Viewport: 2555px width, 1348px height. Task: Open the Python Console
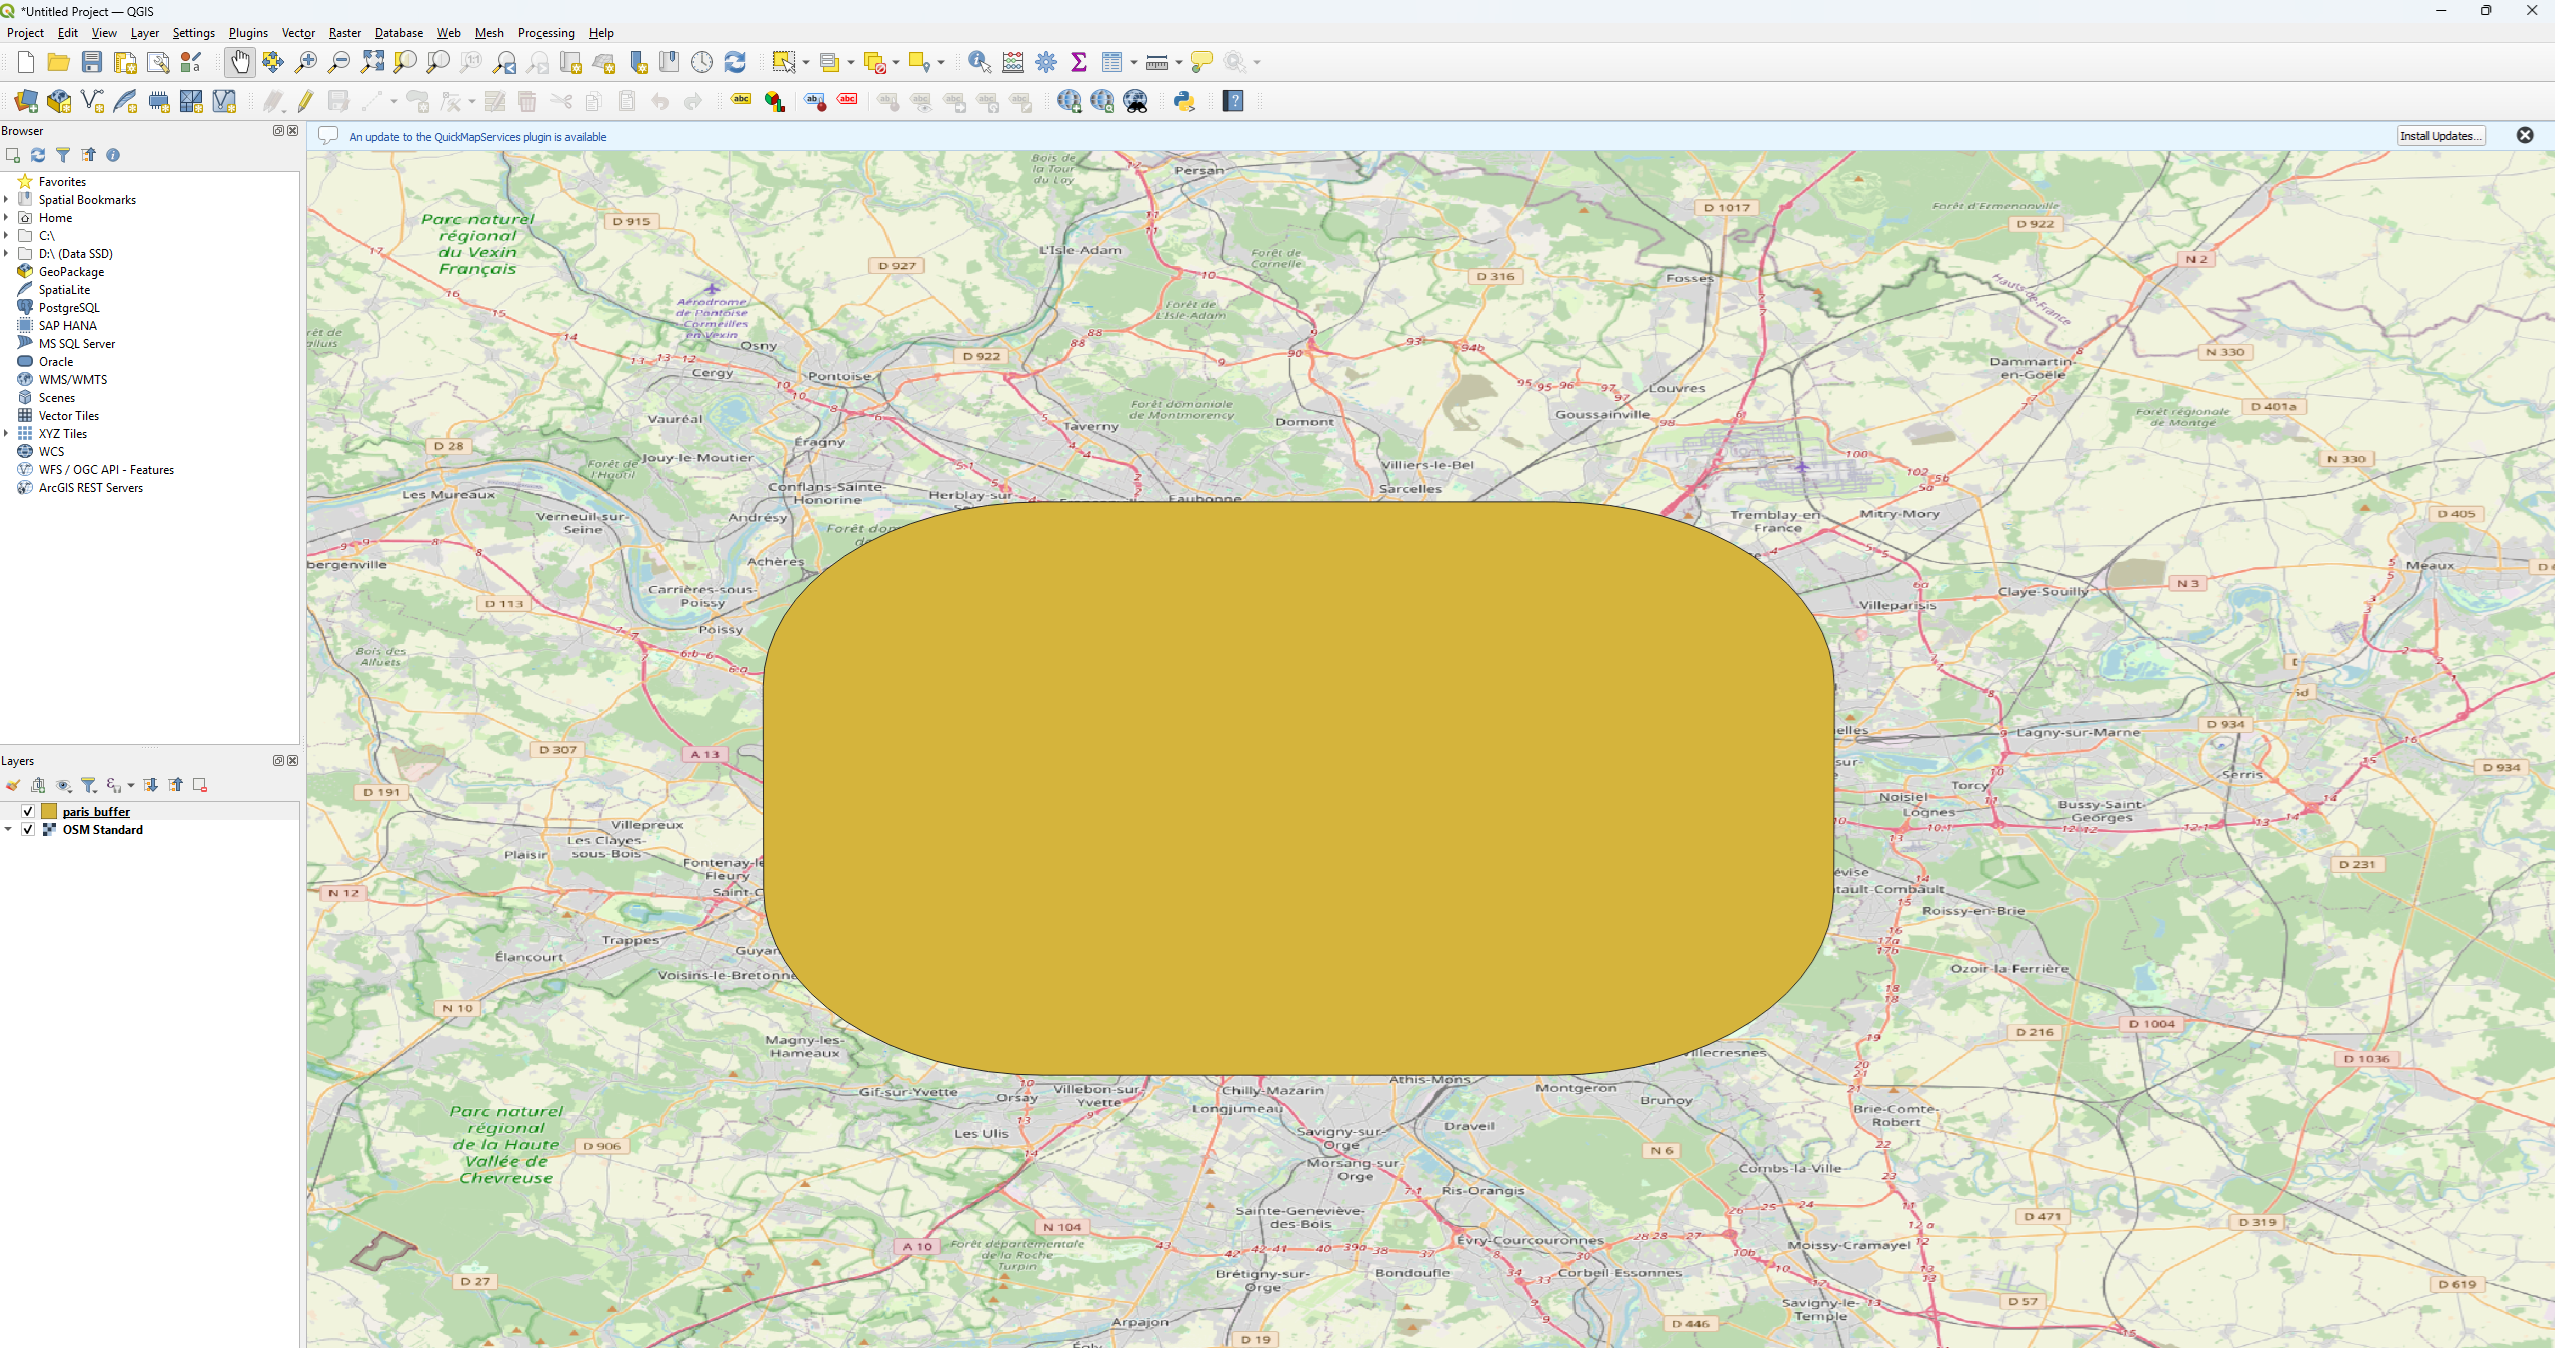1184,101
